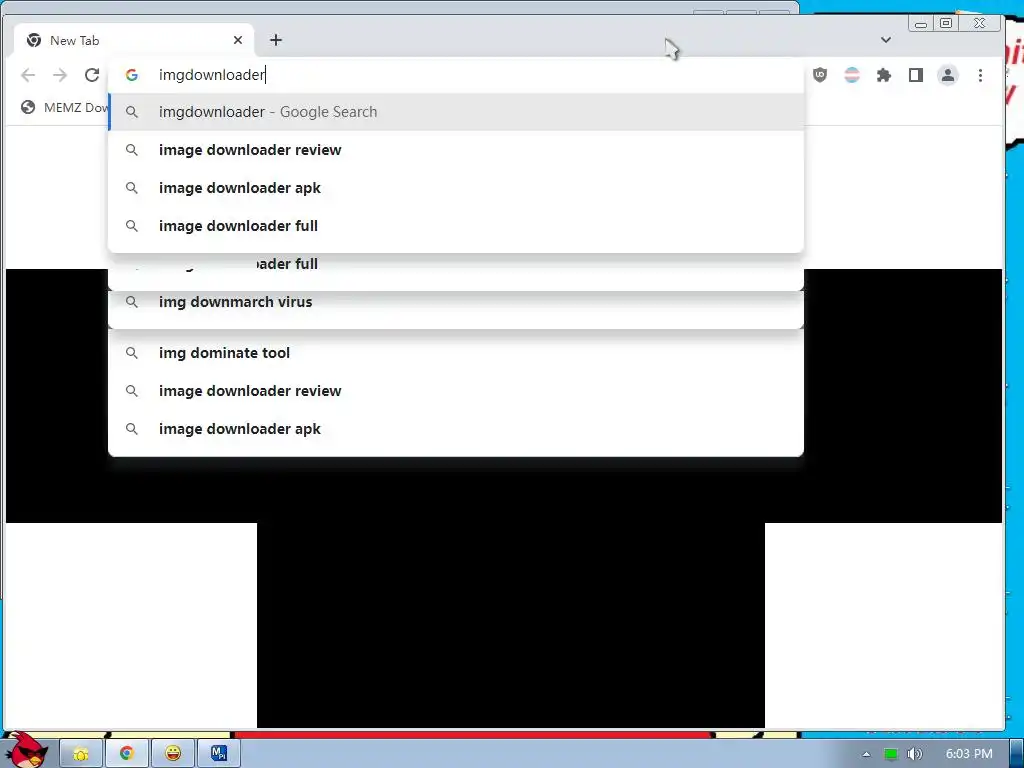Open the blue M taskbar app
Image resolution: width=1024 pixels, height=768 pixels.
[219, 754]
